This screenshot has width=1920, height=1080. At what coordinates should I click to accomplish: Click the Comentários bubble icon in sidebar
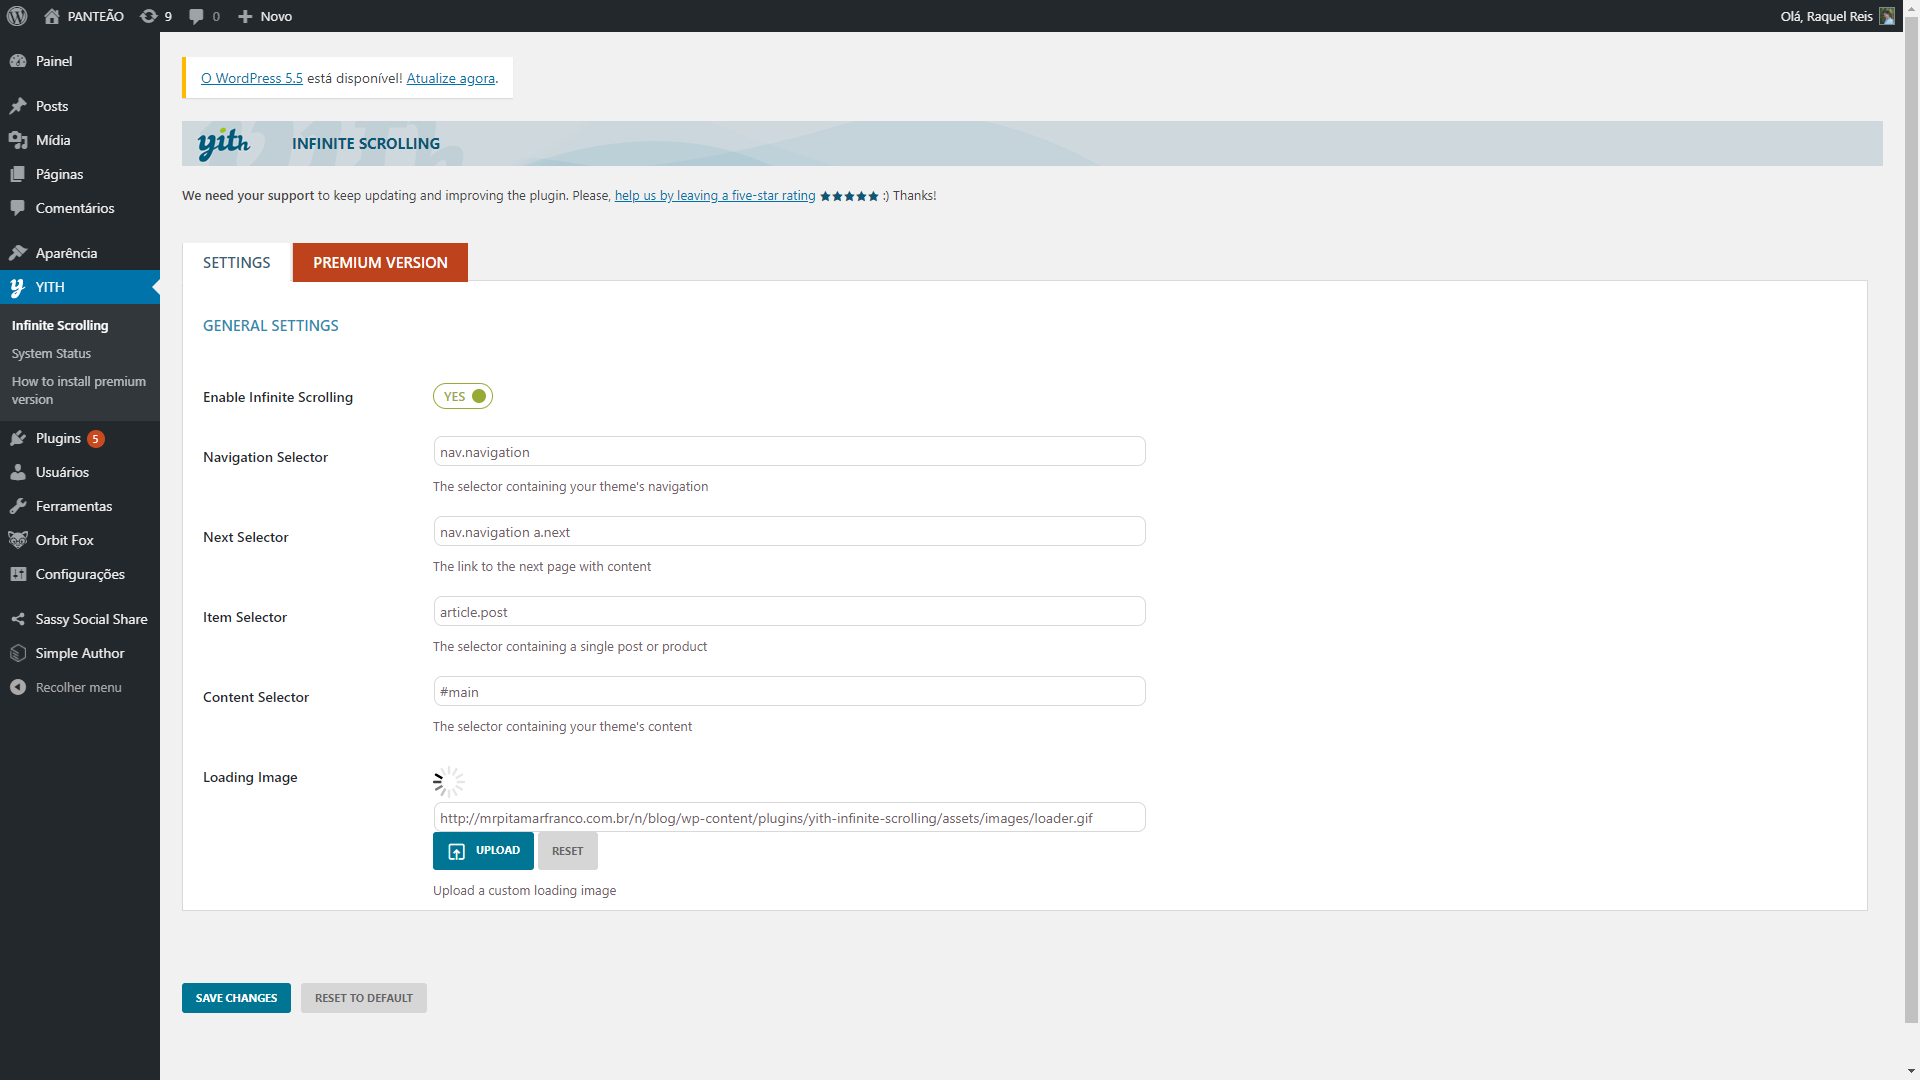(18, 208)
